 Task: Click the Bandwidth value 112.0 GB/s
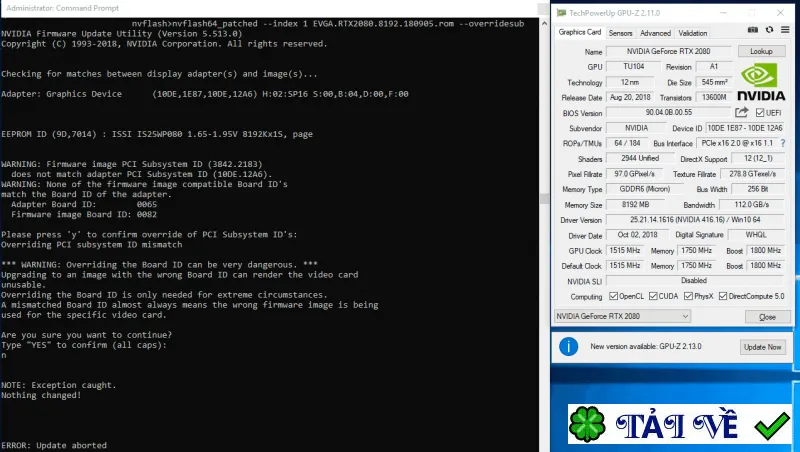[752, 205]
